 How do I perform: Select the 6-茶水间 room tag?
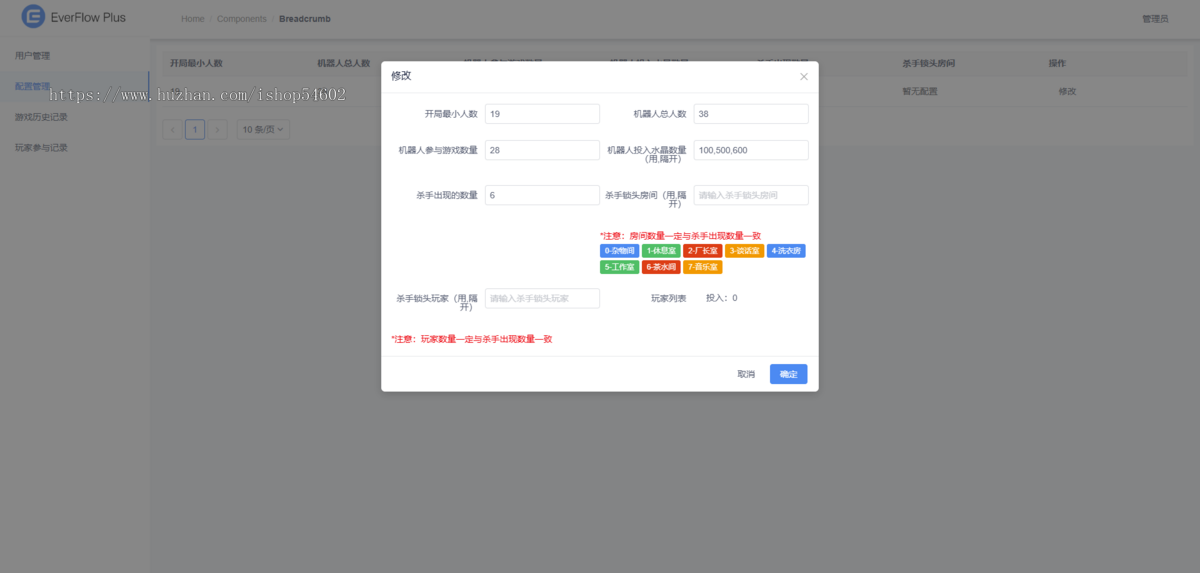(661, 267)
